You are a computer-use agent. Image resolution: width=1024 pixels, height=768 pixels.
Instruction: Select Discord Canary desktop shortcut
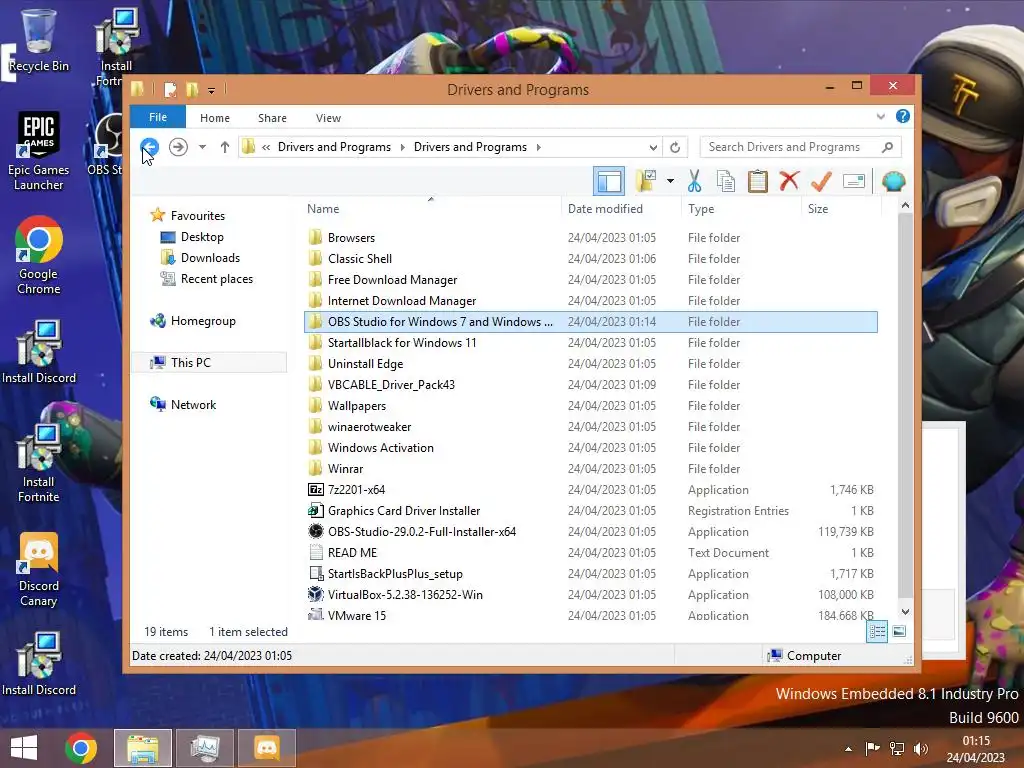(39, 569)
